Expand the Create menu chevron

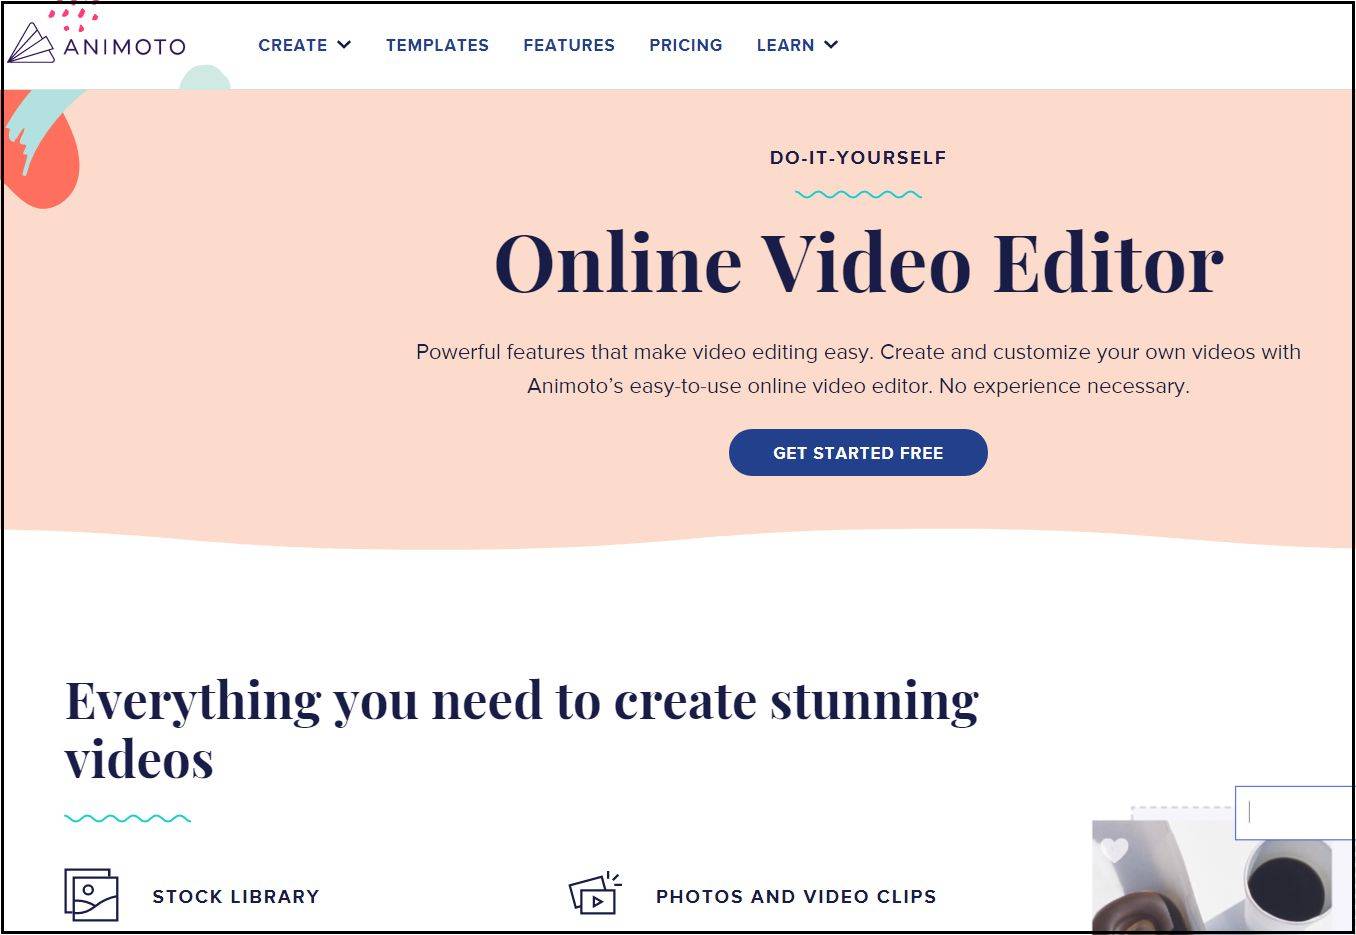coord(344,45)
